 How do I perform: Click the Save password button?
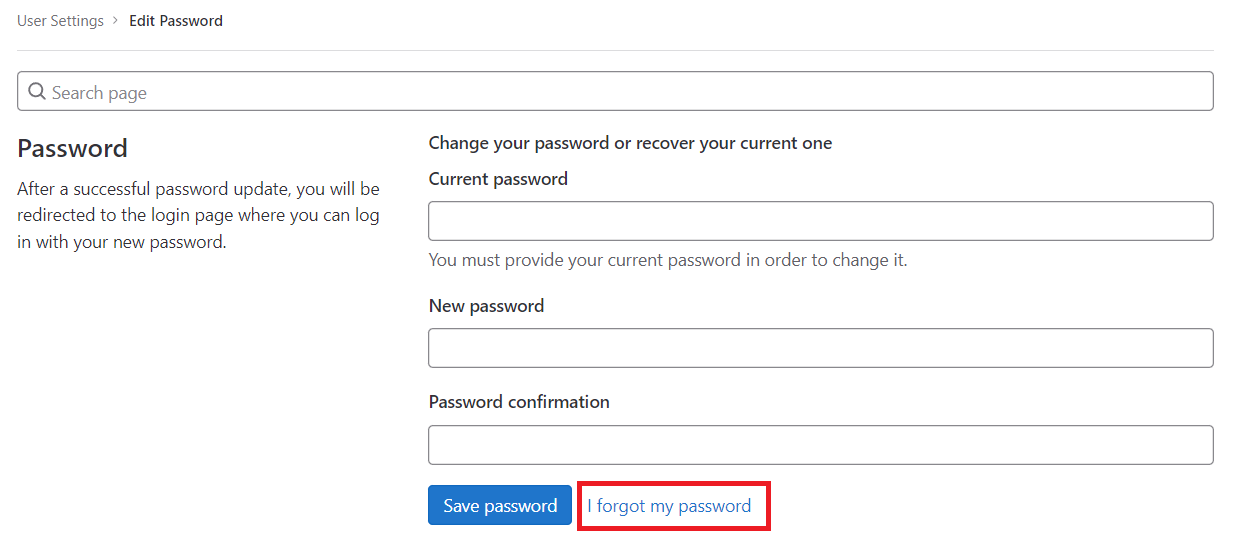[500, 505]
